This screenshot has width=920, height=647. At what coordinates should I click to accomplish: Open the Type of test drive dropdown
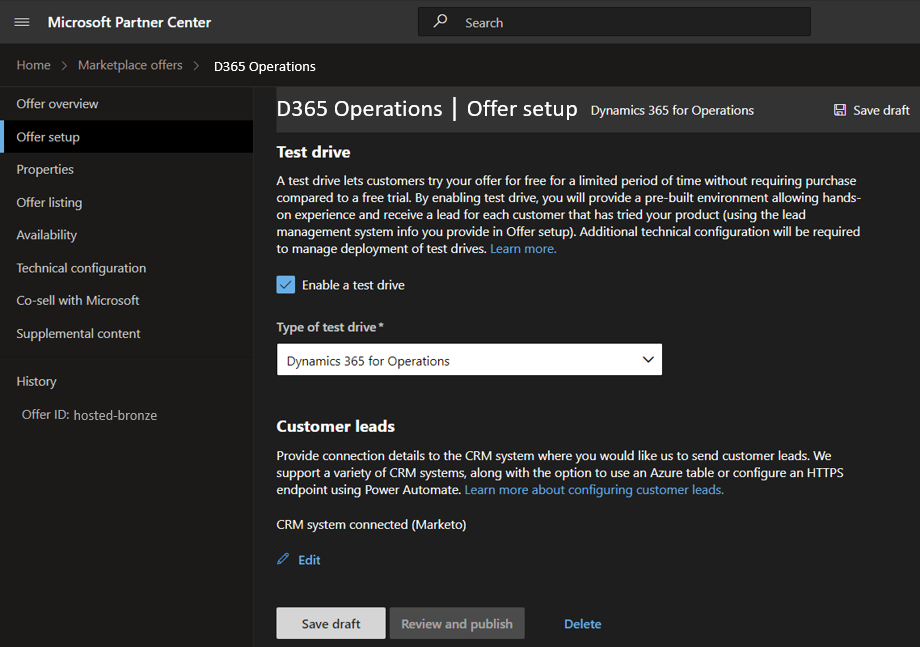[469, 360]
